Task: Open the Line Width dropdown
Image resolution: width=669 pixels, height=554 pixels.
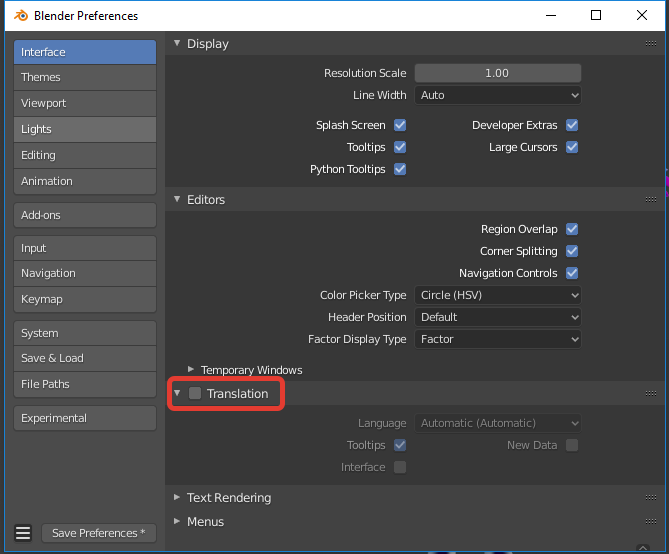Action: 497,95
